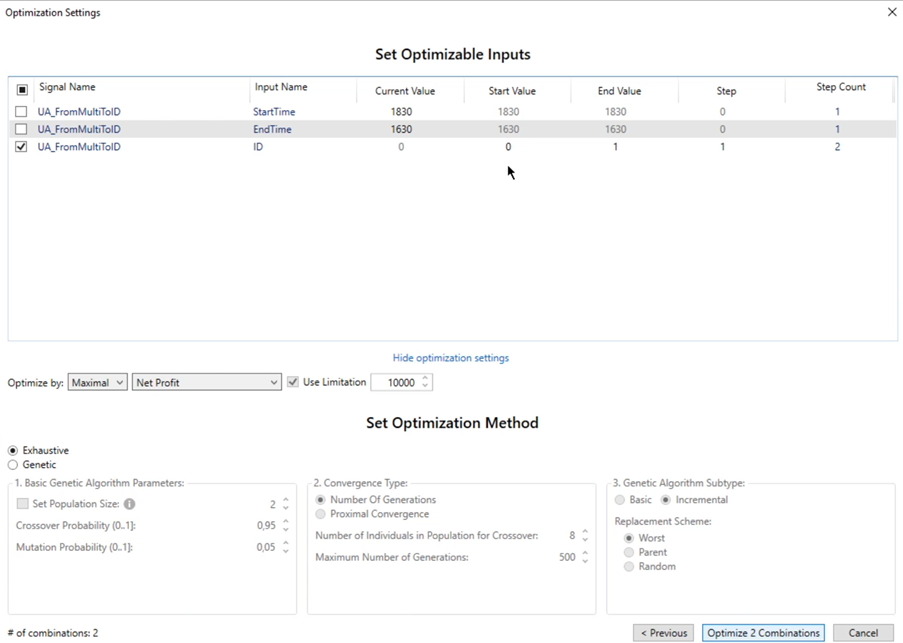This screenshot has height=643, width=903.
Task: Select the Genetic optimization method
Action: 13,465
